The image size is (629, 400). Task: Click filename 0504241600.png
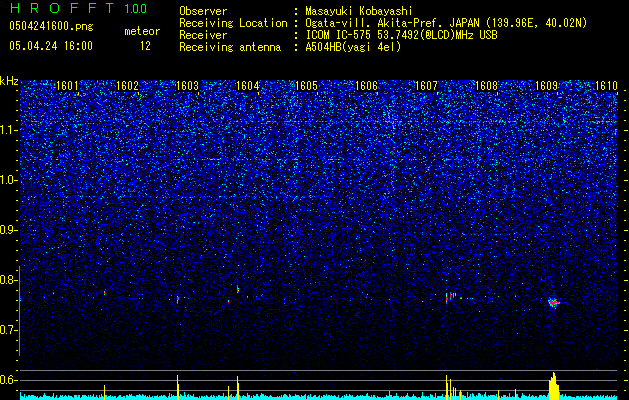pos(51,26)
